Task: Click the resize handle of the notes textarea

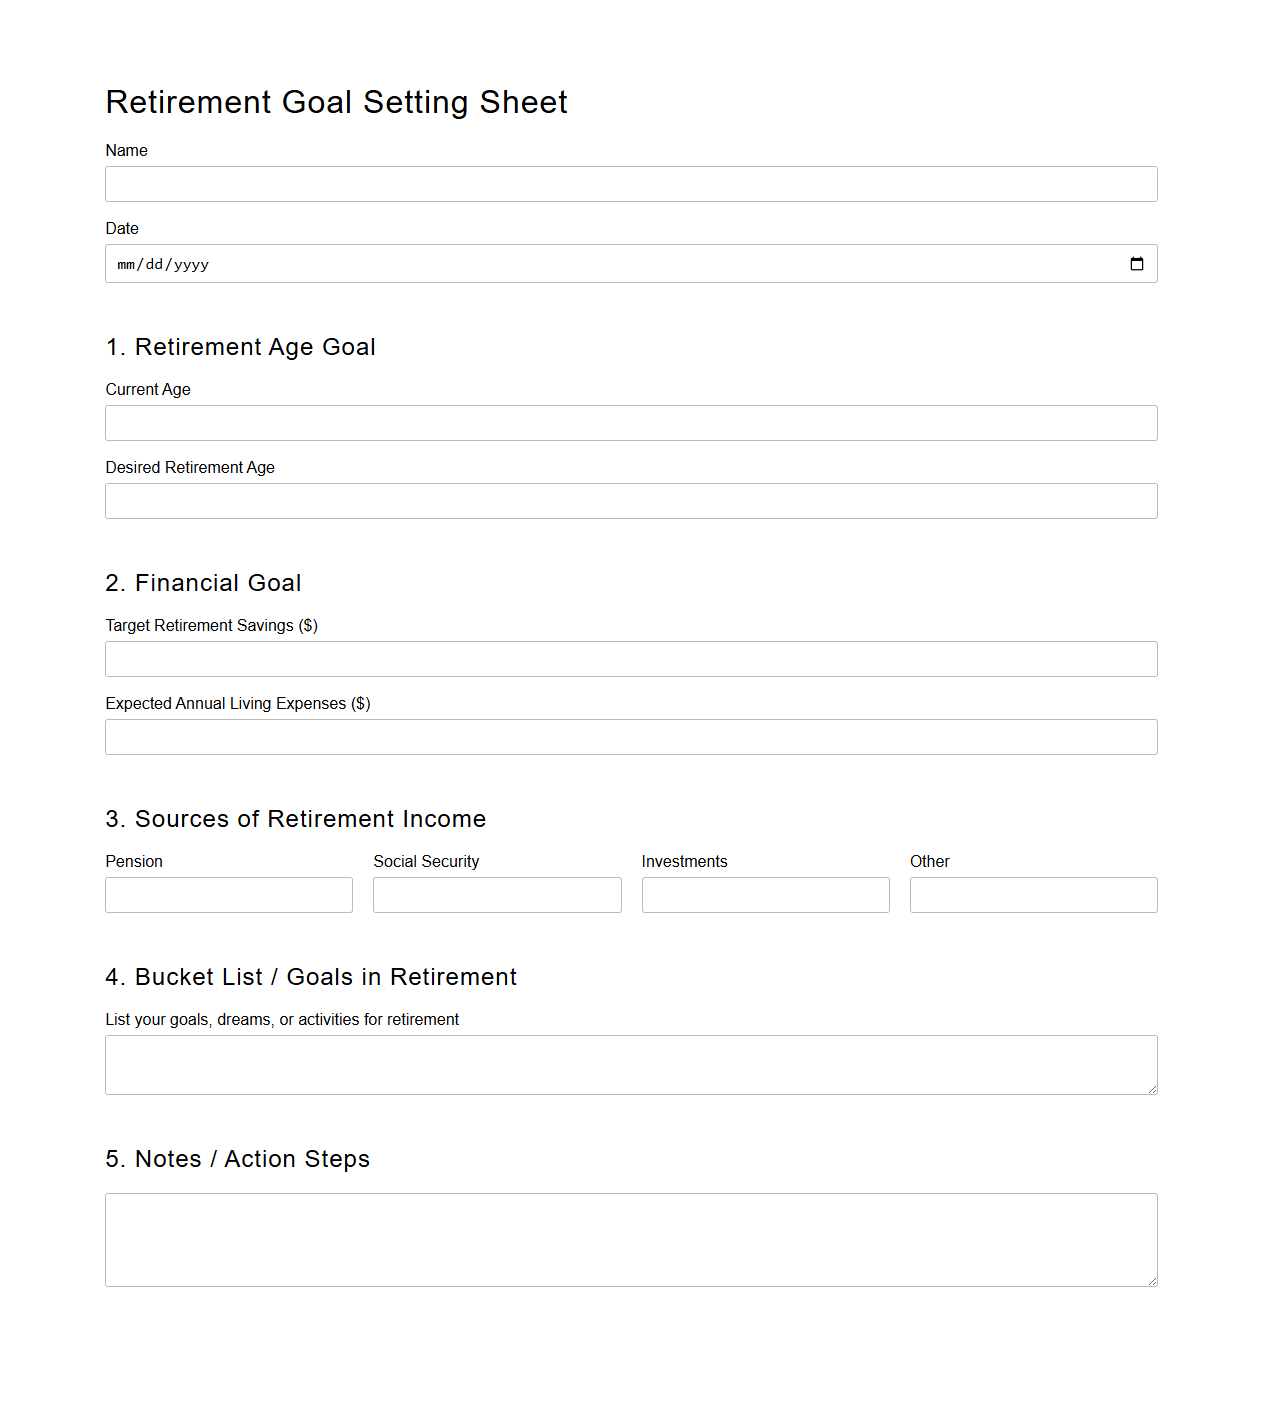Action: click(x=1152, y=1282)
